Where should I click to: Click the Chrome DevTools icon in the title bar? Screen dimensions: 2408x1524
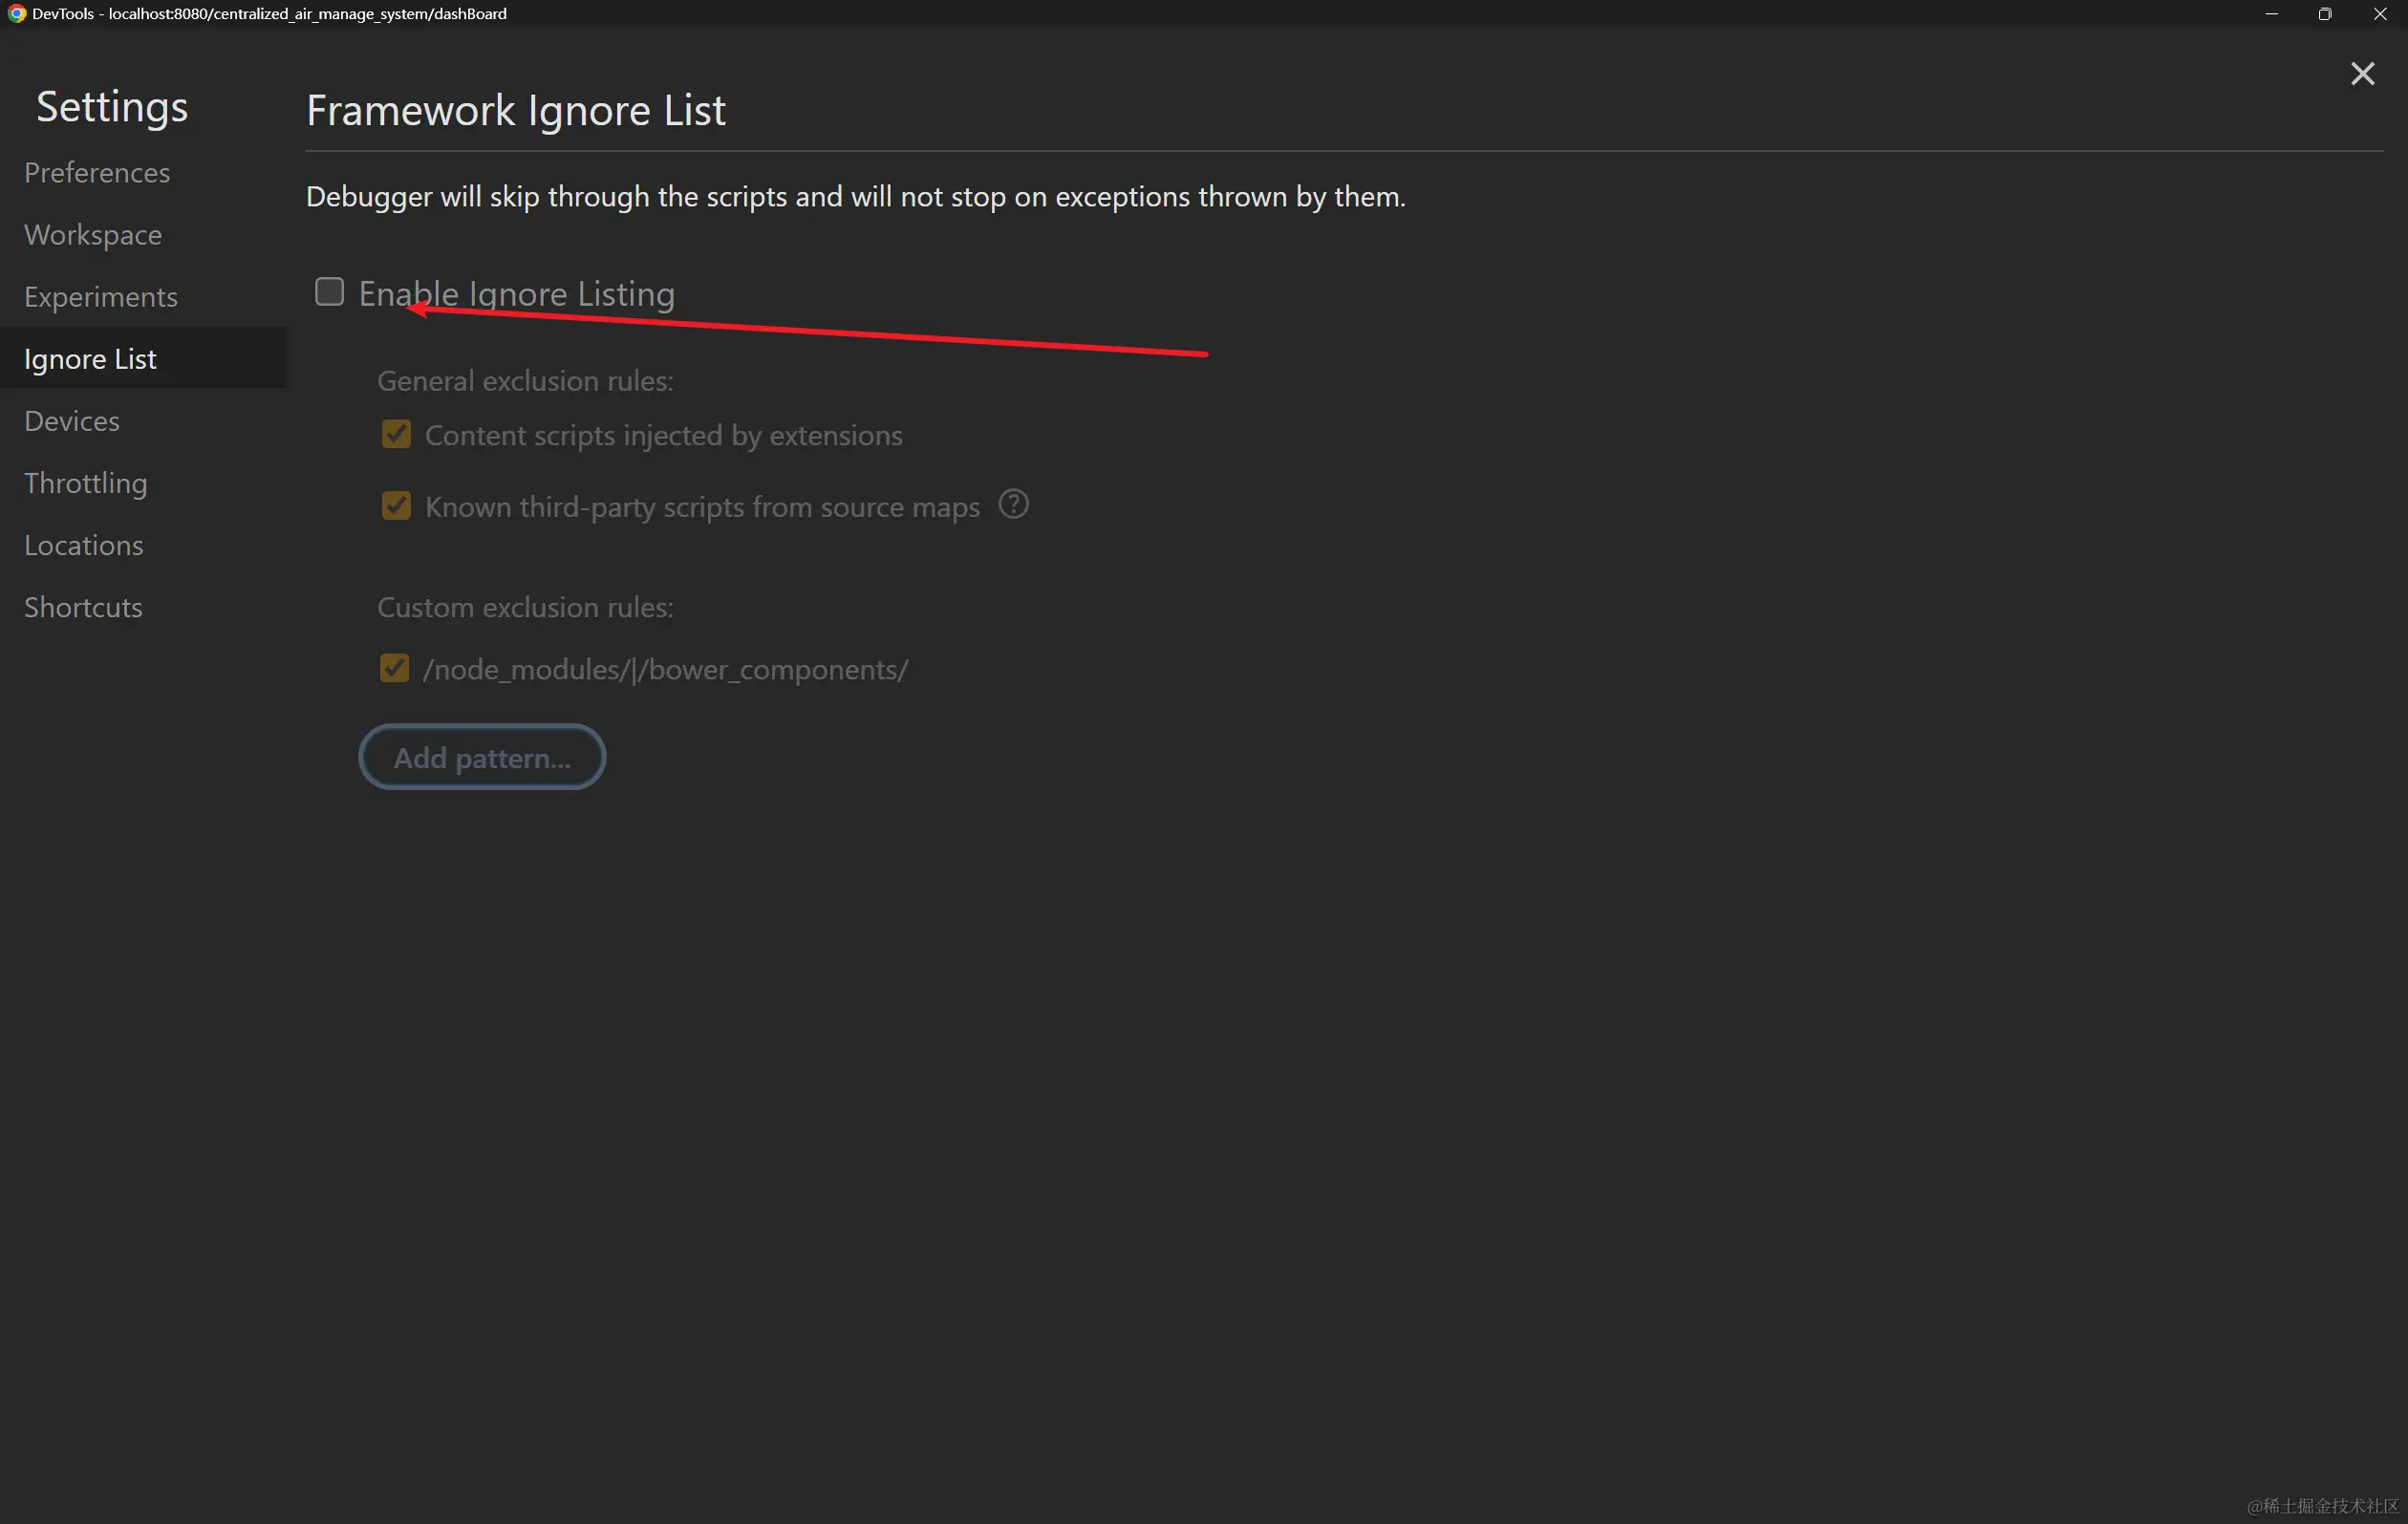tap(16, 14)
